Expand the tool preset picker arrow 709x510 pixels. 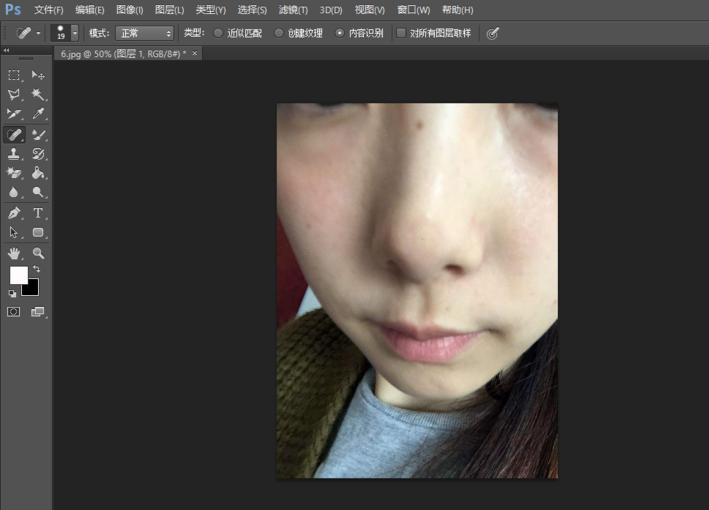pos(39,33)
